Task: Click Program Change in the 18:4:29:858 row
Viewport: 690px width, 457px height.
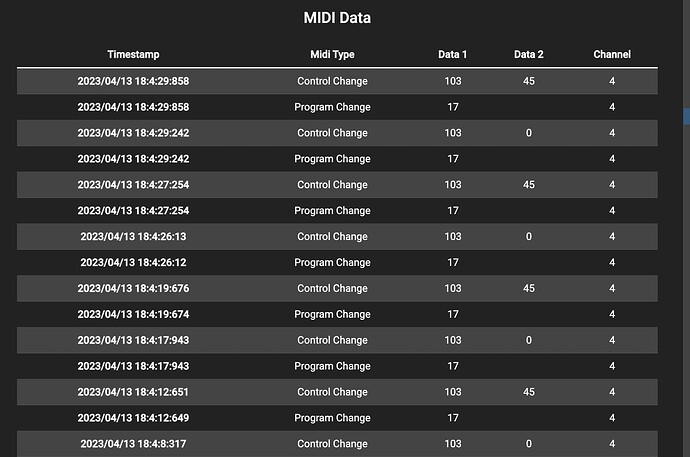Action: [x=332, y=107]
